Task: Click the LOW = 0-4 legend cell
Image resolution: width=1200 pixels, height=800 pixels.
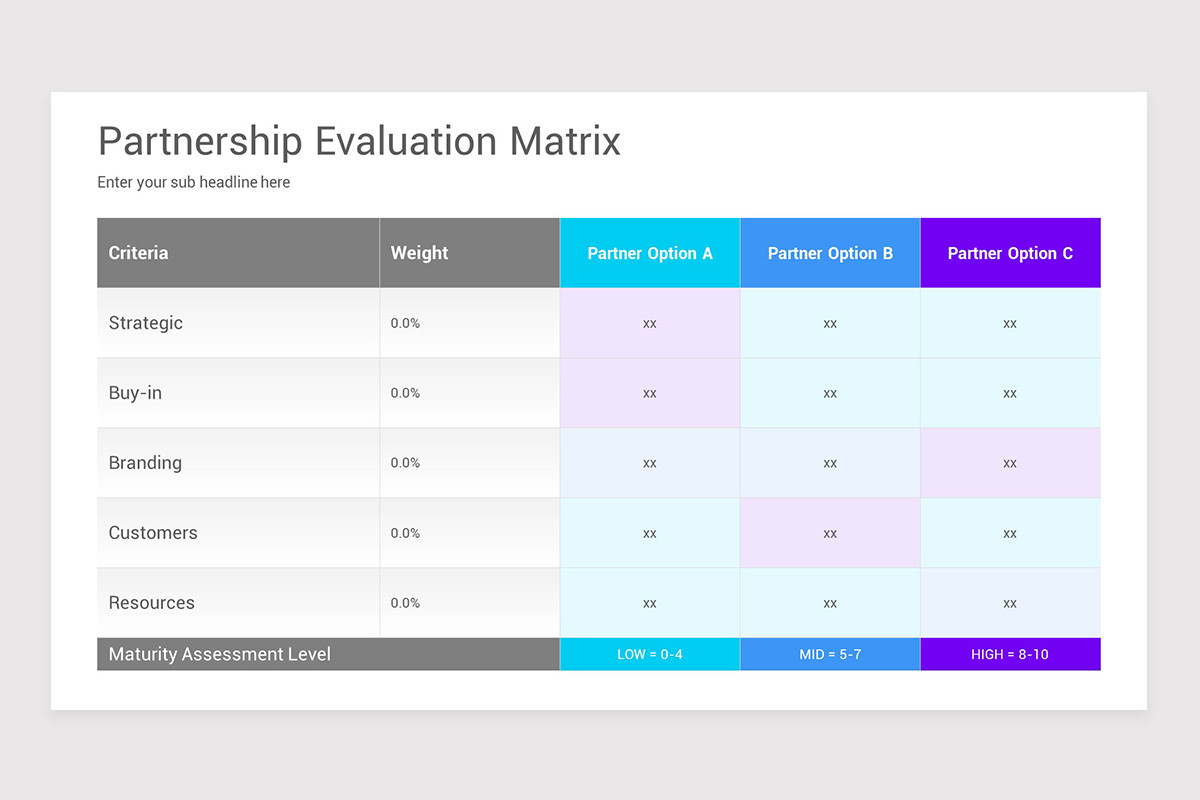Action: 650,654
